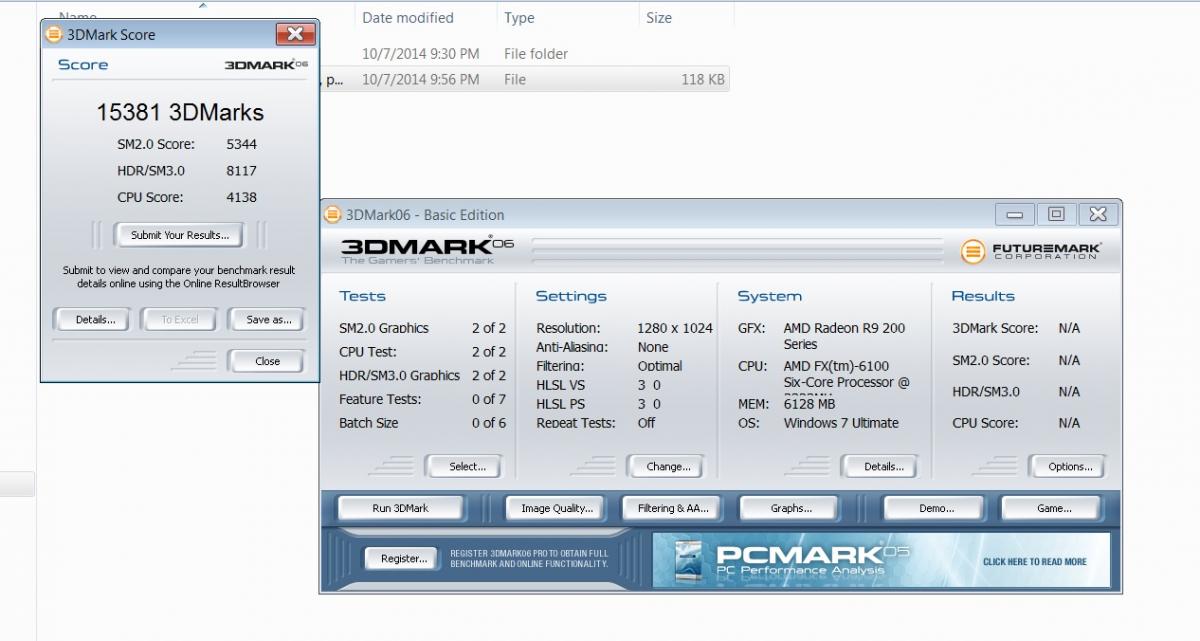Click the Close text button in score dialog

point(267,361)
